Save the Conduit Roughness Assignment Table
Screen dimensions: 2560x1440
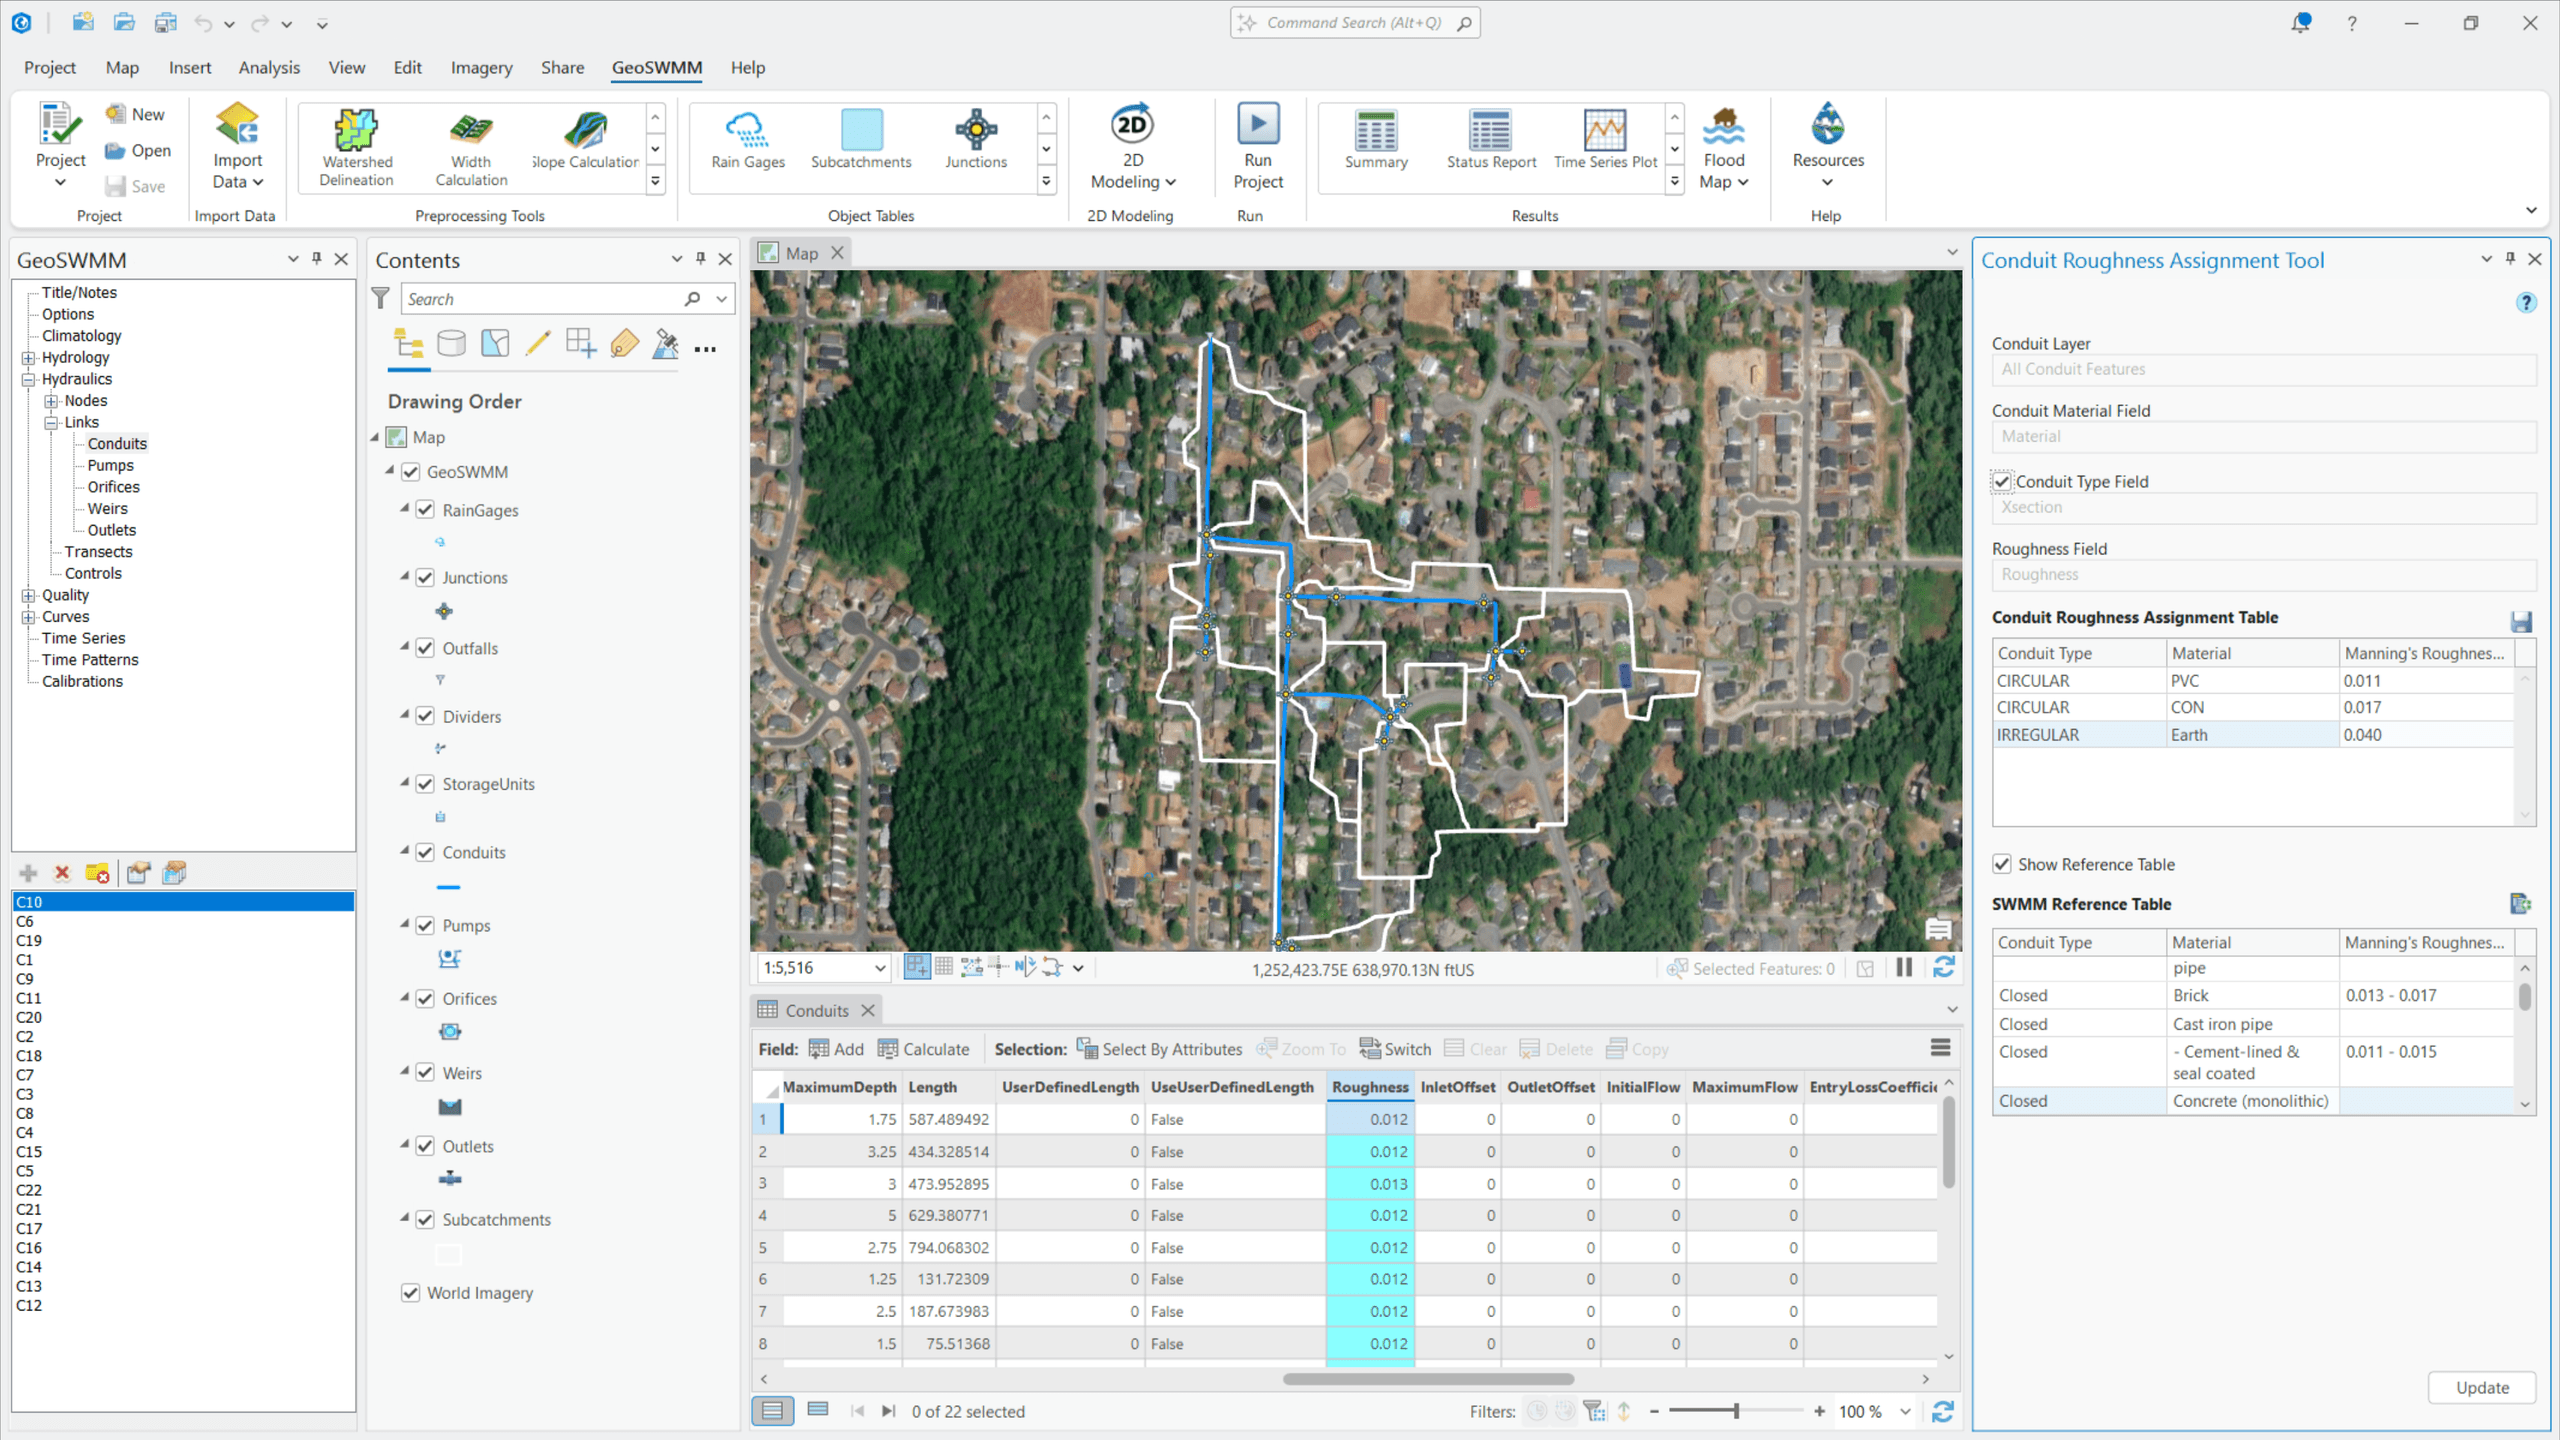[x=2522, y=622]
